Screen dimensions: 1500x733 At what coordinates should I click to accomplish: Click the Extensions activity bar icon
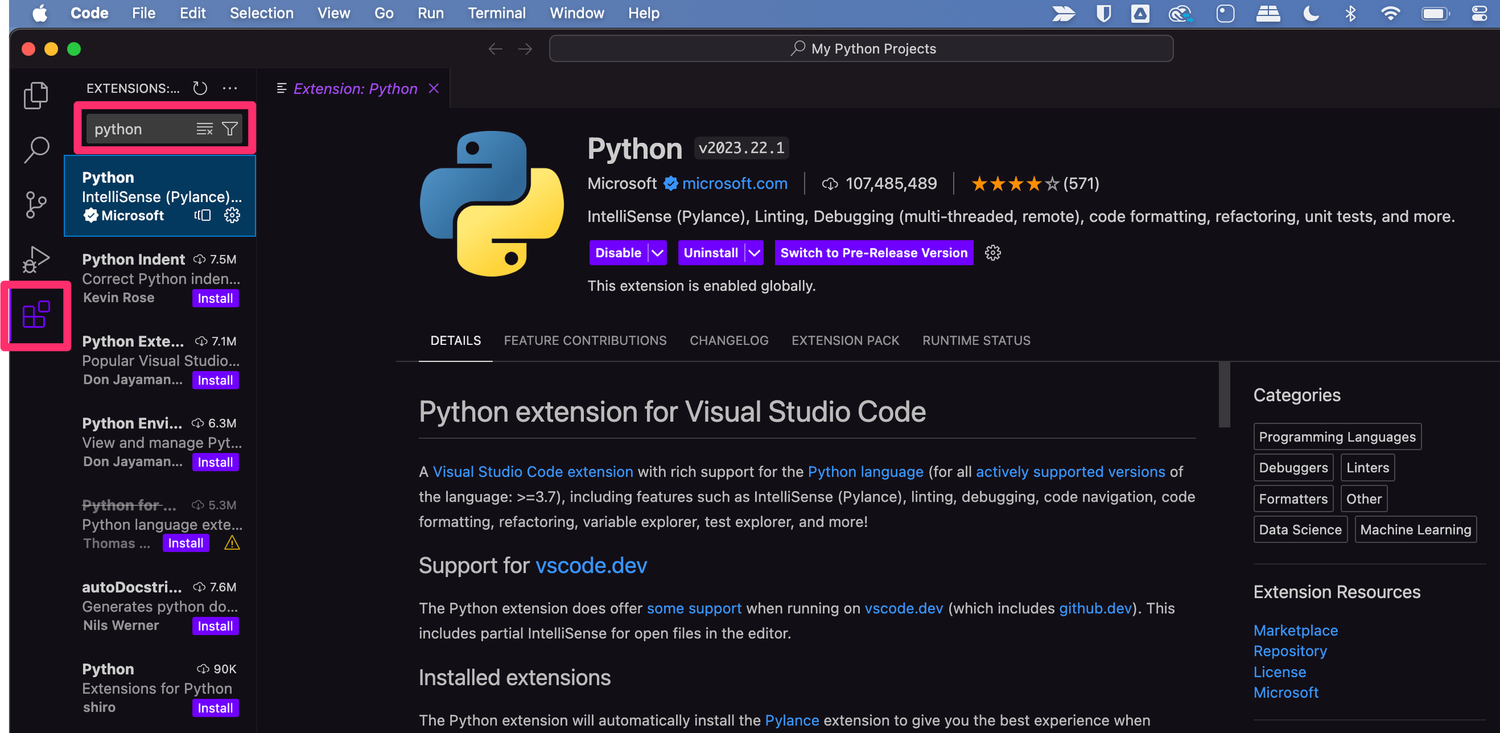coord(36,315)
